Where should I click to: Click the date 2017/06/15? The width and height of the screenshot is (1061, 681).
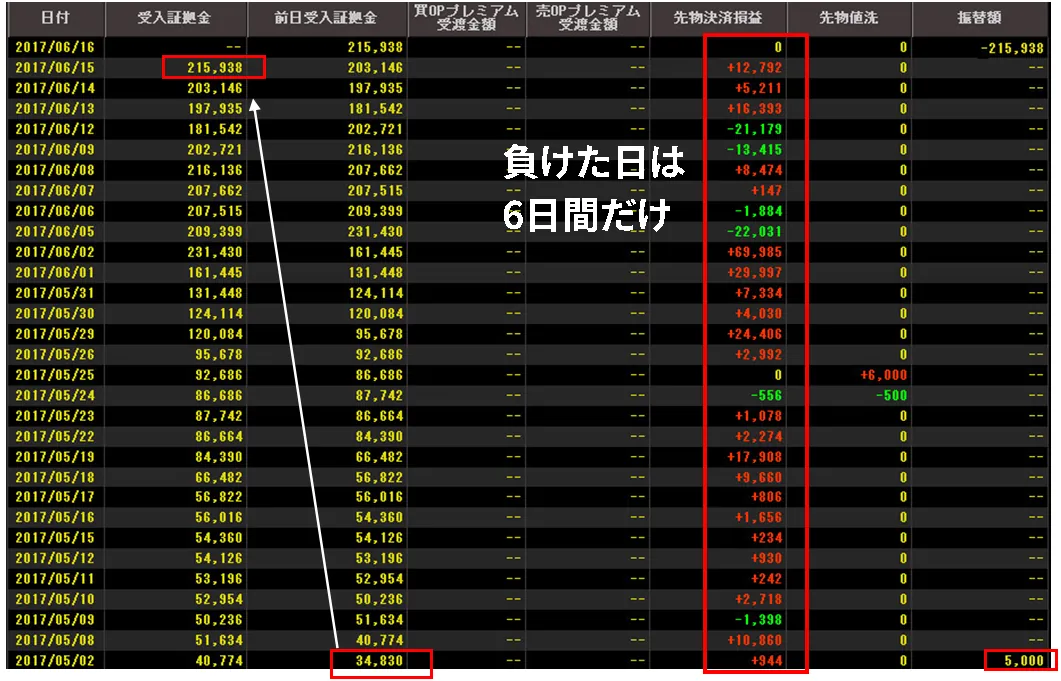(x=55, y=68)
